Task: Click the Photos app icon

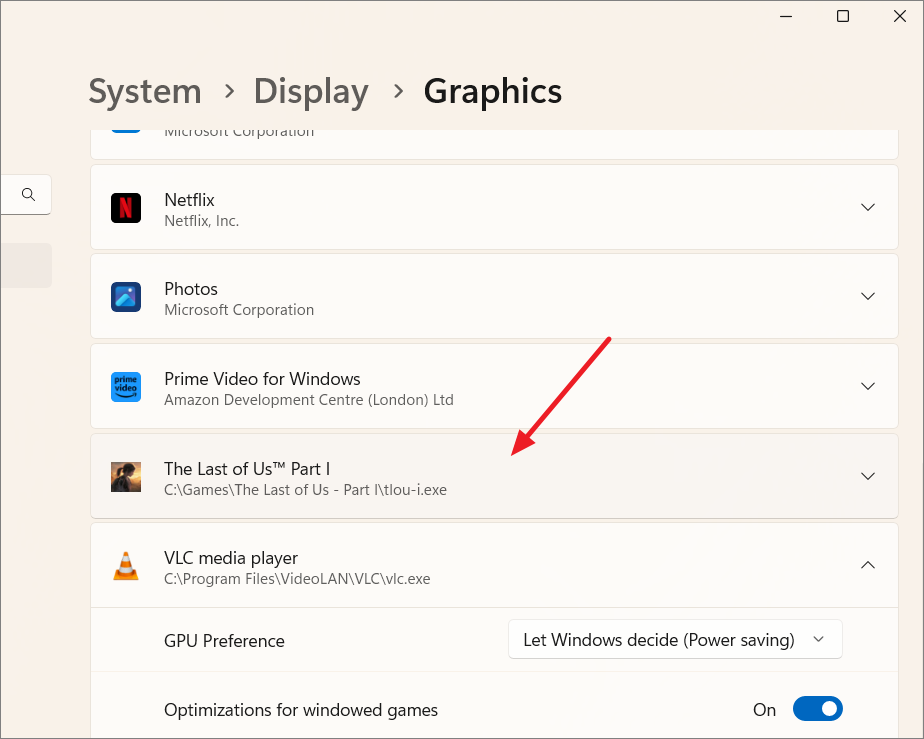Action: 126,297
